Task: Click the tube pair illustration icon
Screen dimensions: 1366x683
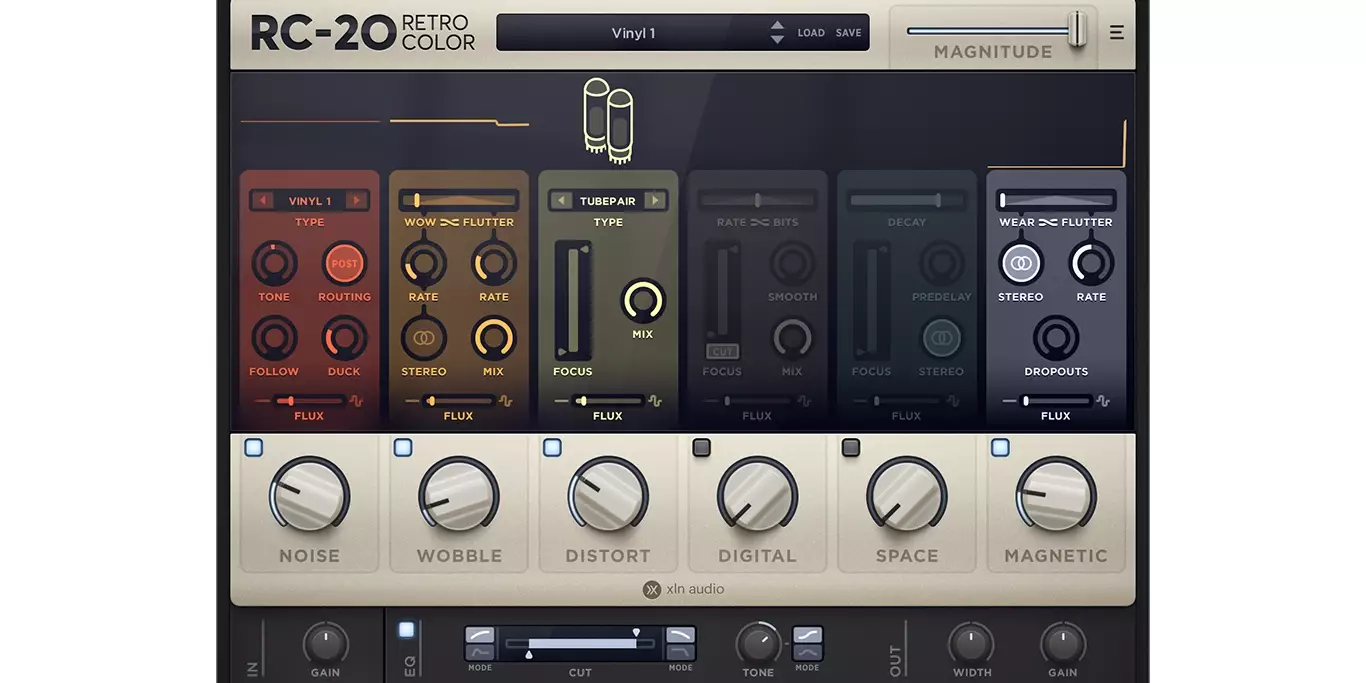Action: pos(608,120)
